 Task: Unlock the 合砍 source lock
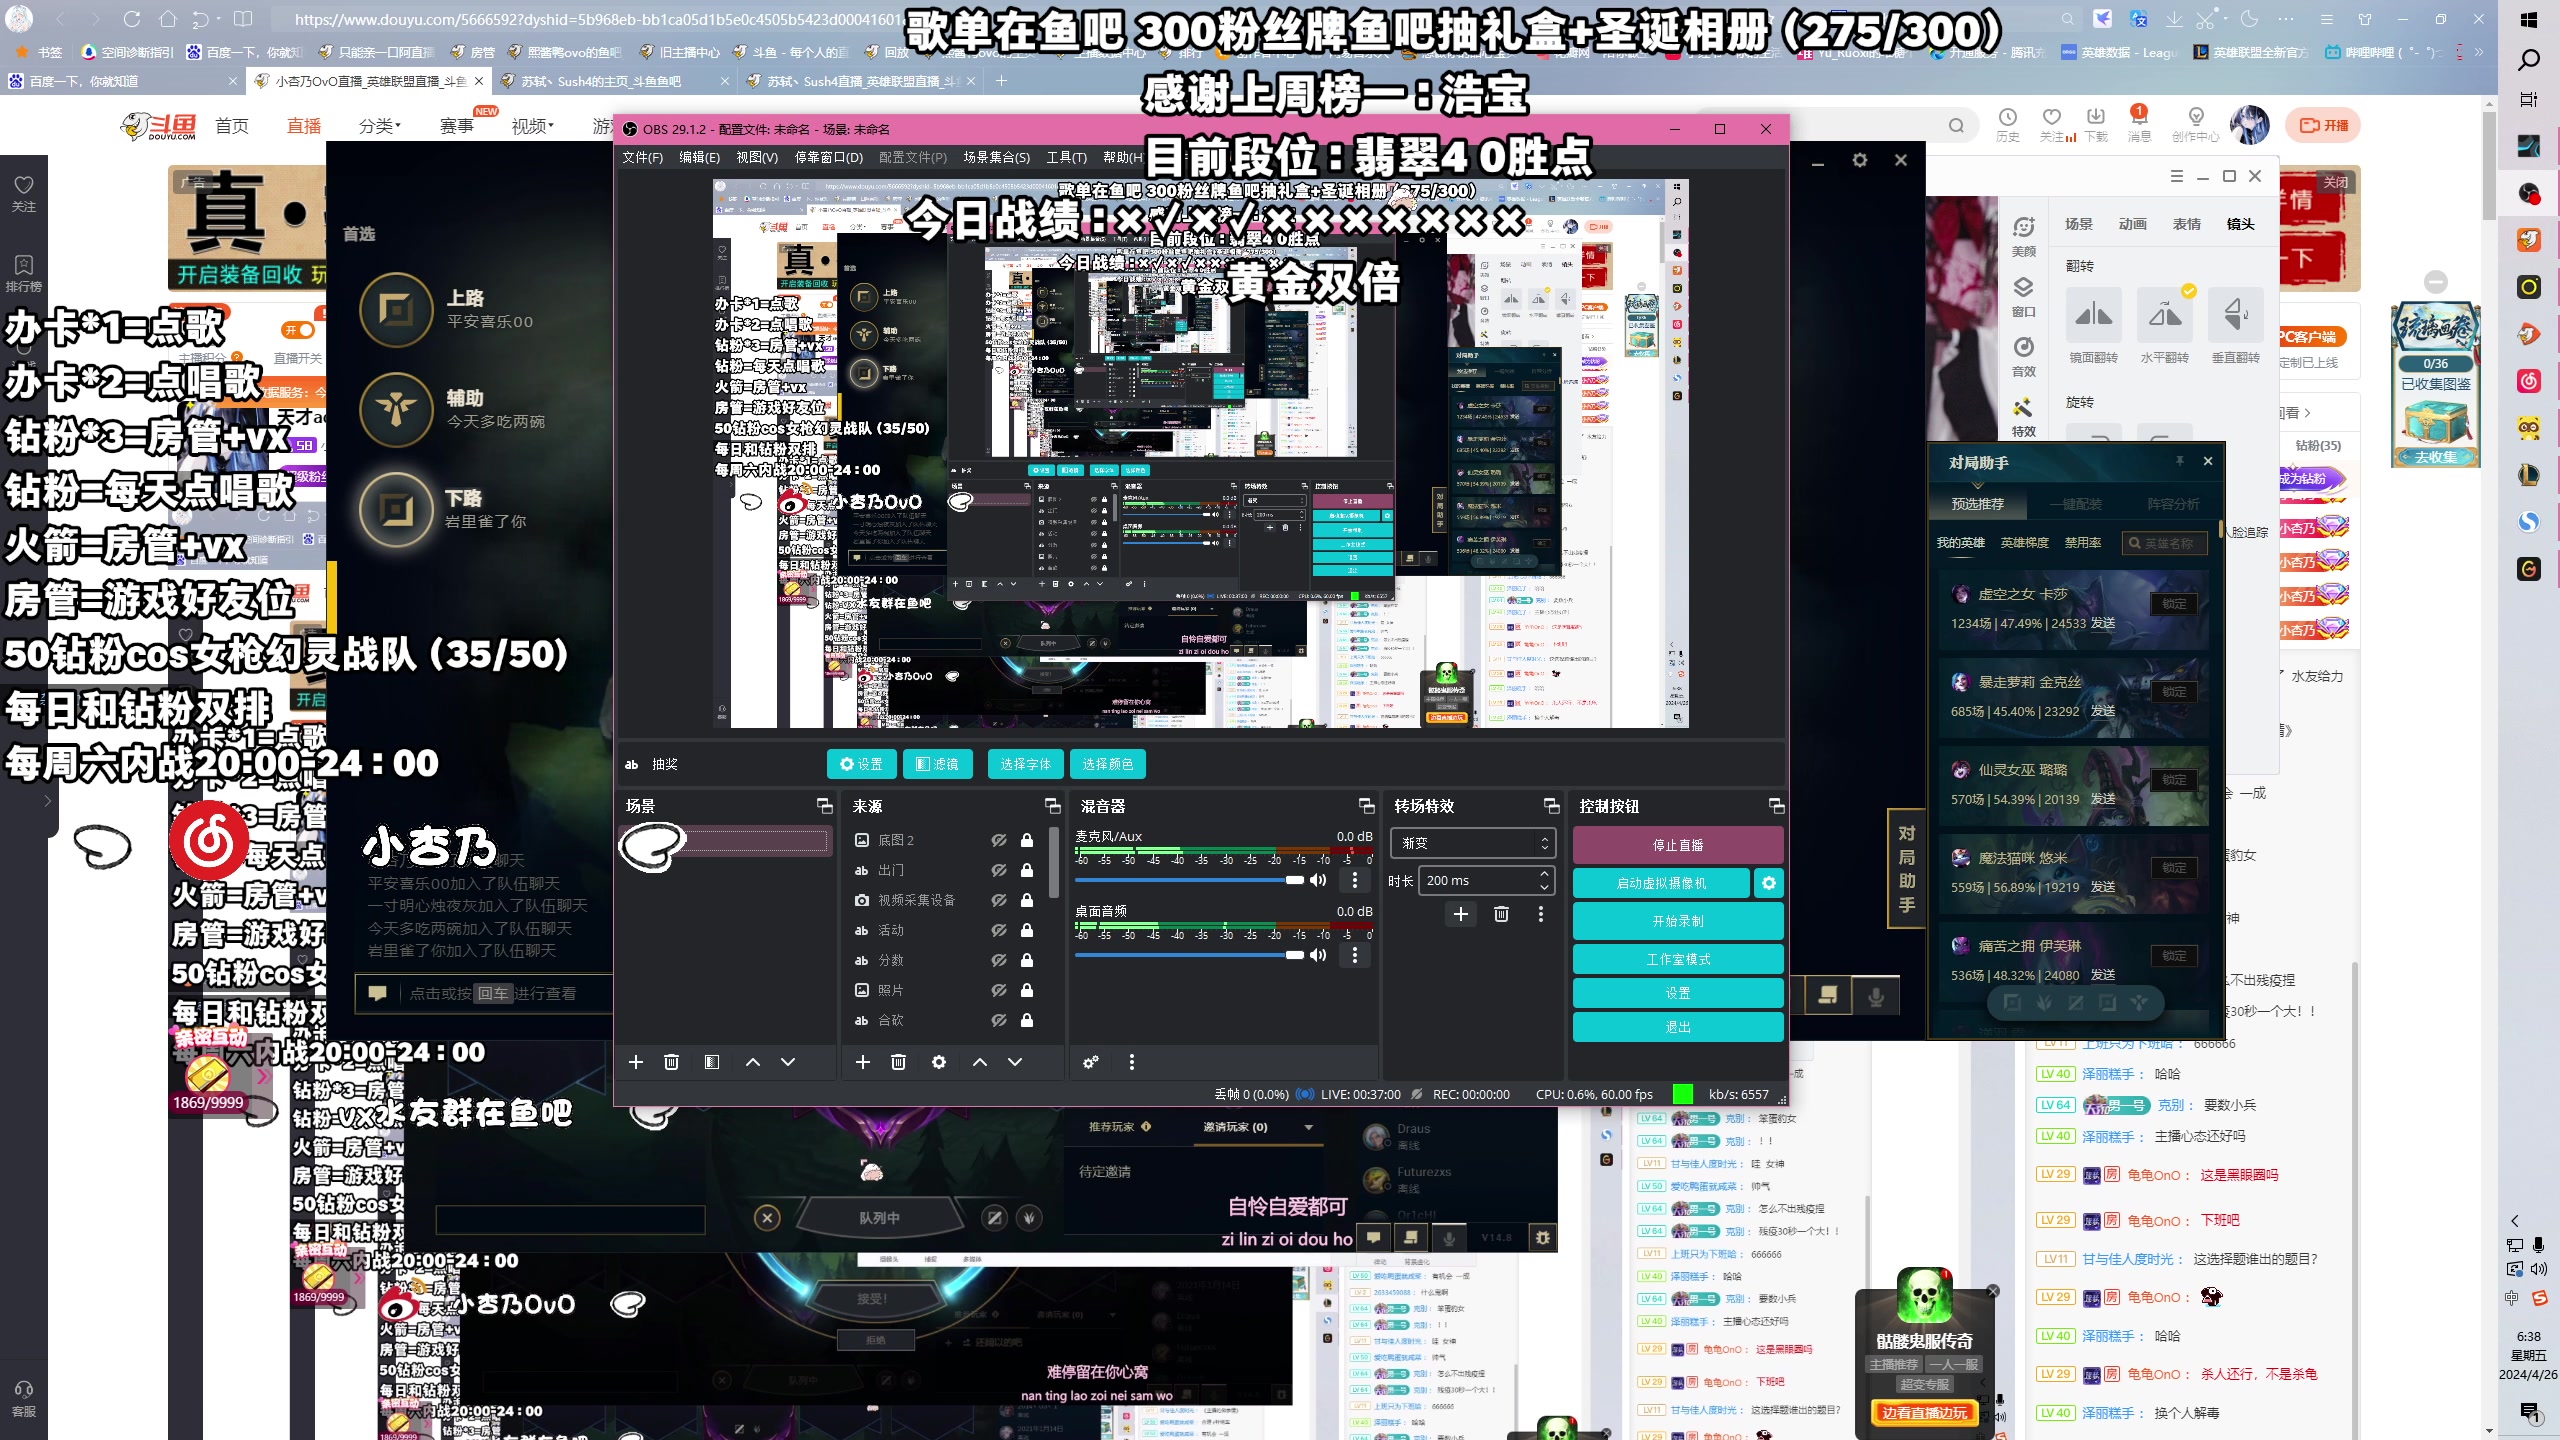pyautogui.click(x=1027, y=1020)
